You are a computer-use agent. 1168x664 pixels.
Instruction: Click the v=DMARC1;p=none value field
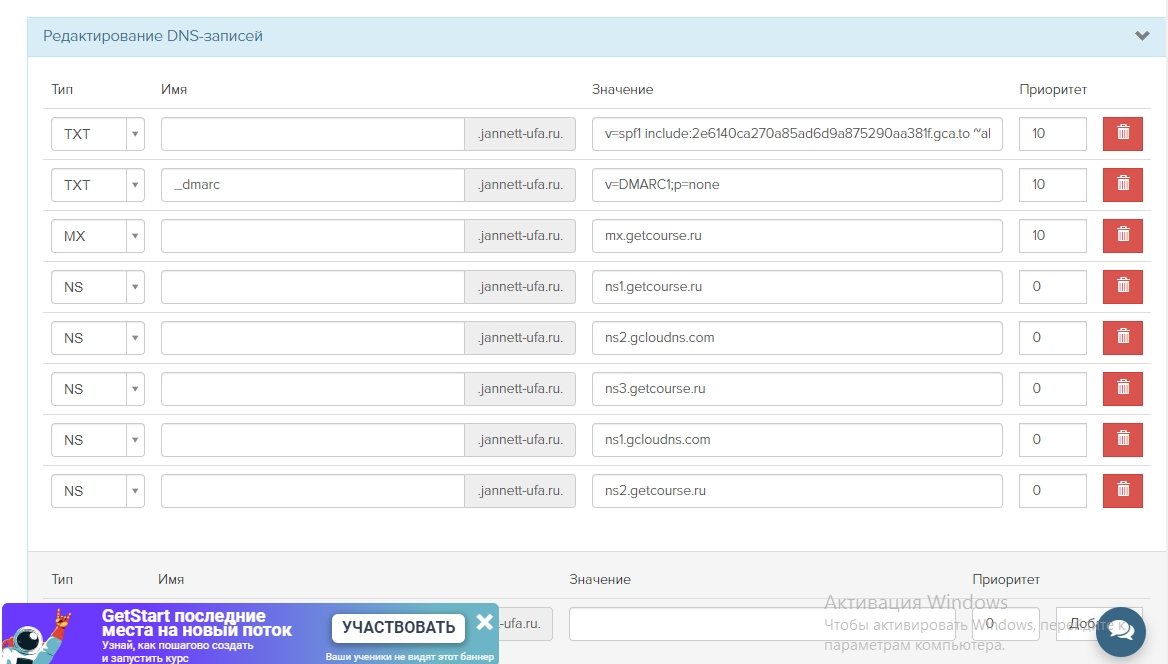point(796,185)
